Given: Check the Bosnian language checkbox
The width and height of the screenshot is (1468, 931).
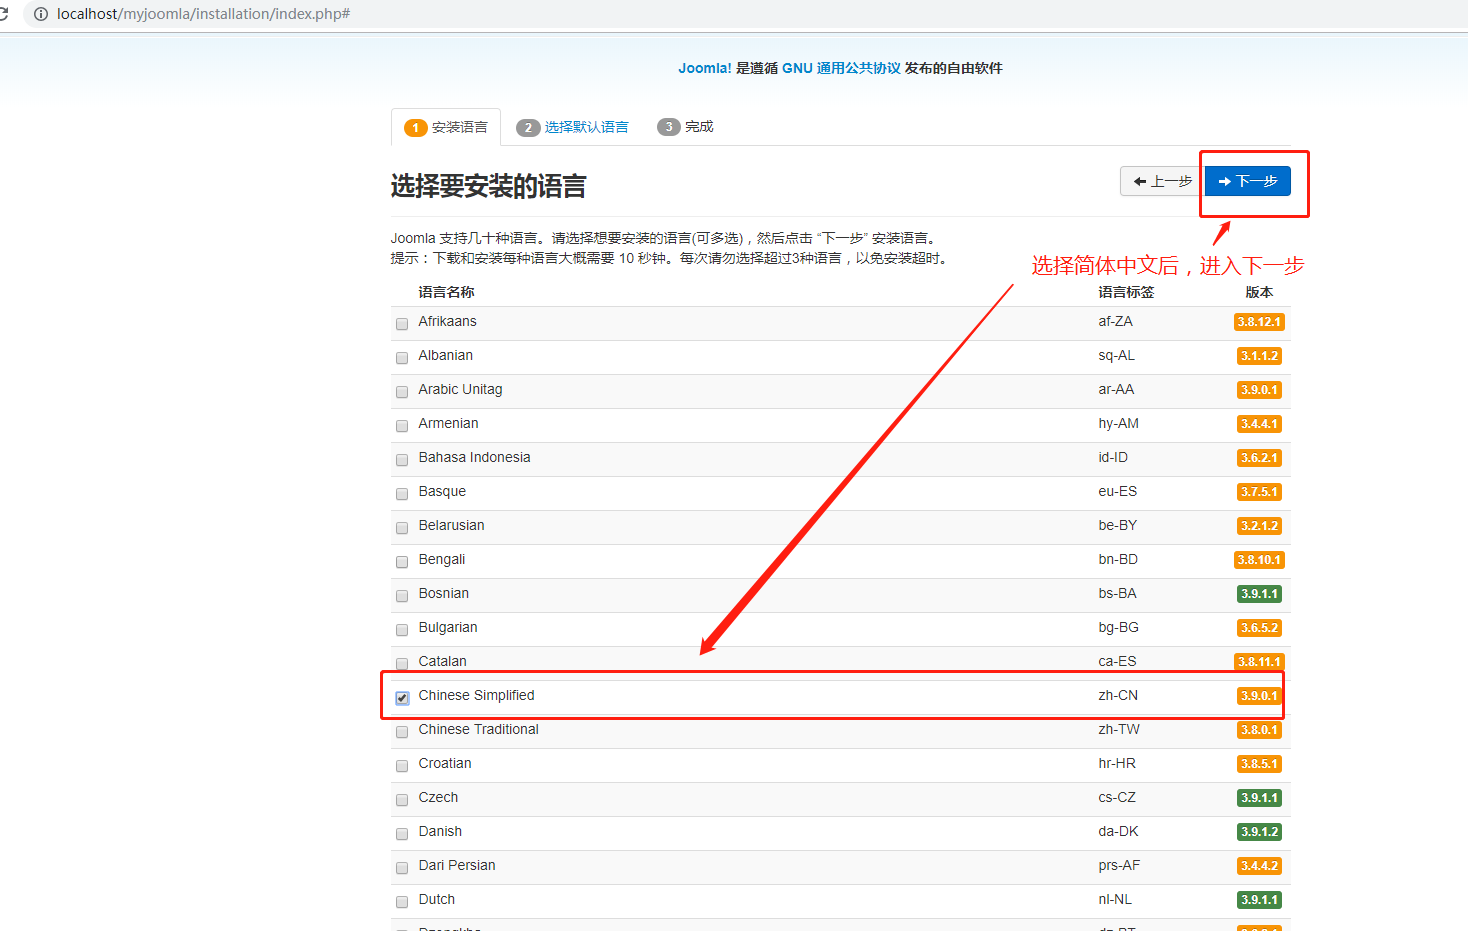Looking at the screenshot, I should coord(402,596).
